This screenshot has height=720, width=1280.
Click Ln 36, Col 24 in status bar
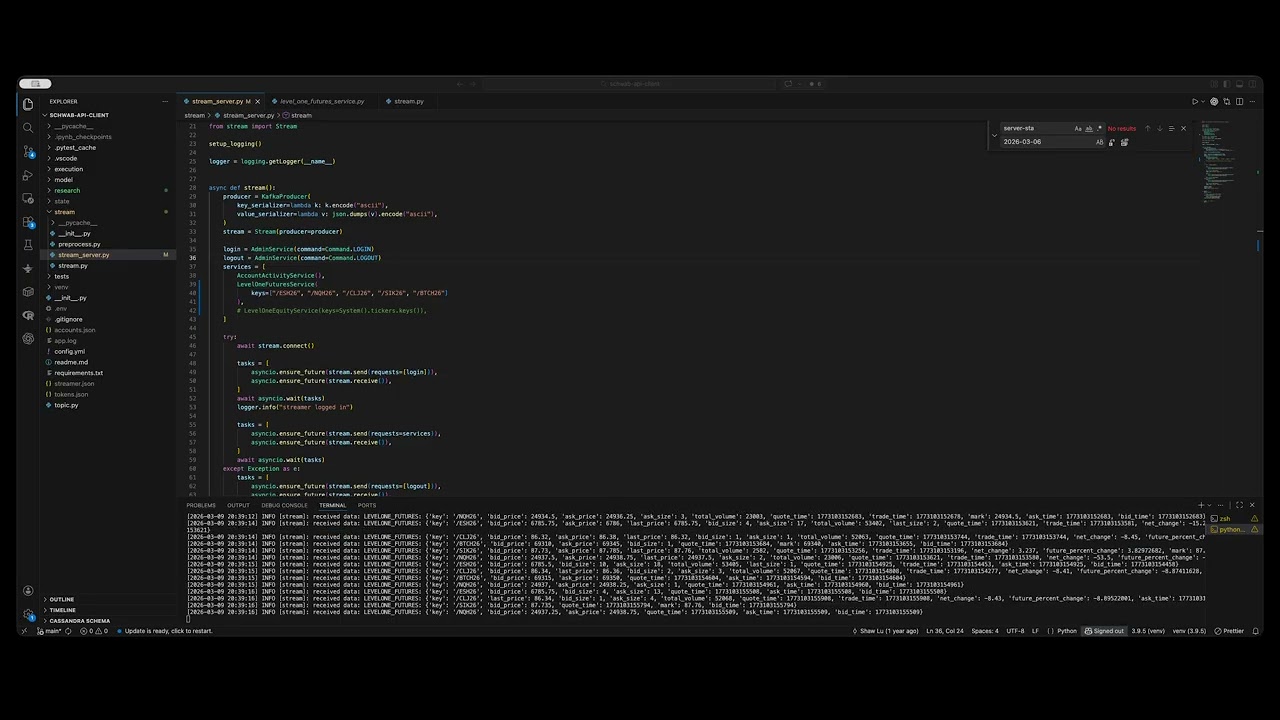coord(945,631)
